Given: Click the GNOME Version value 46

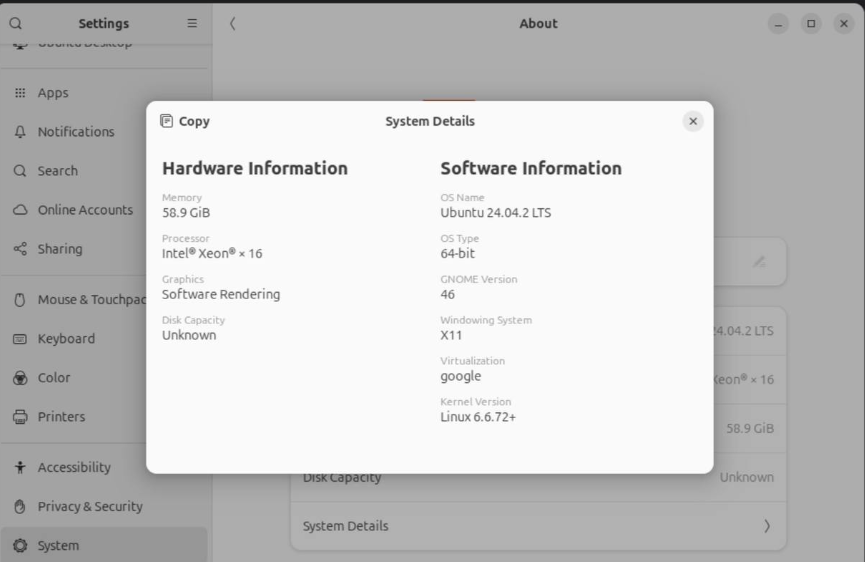Looking at the screenshot, I should click(447, 295).
